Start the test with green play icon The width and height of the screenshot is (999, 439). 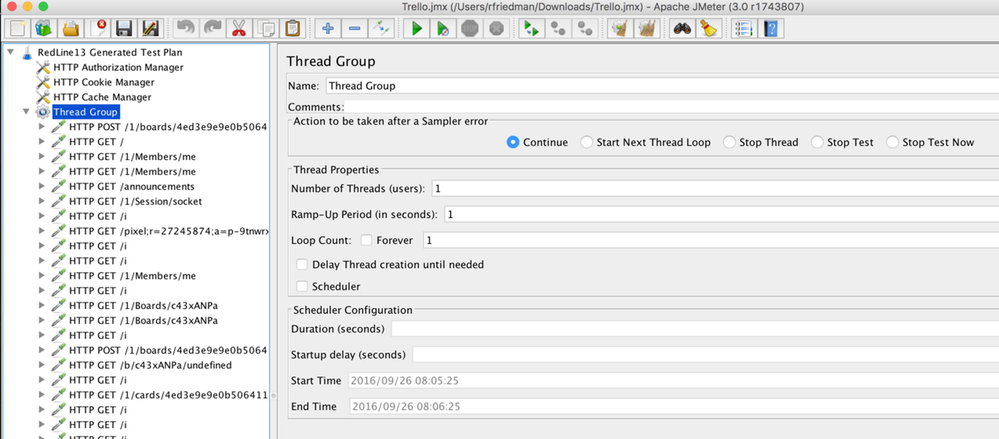coord(417,29)
